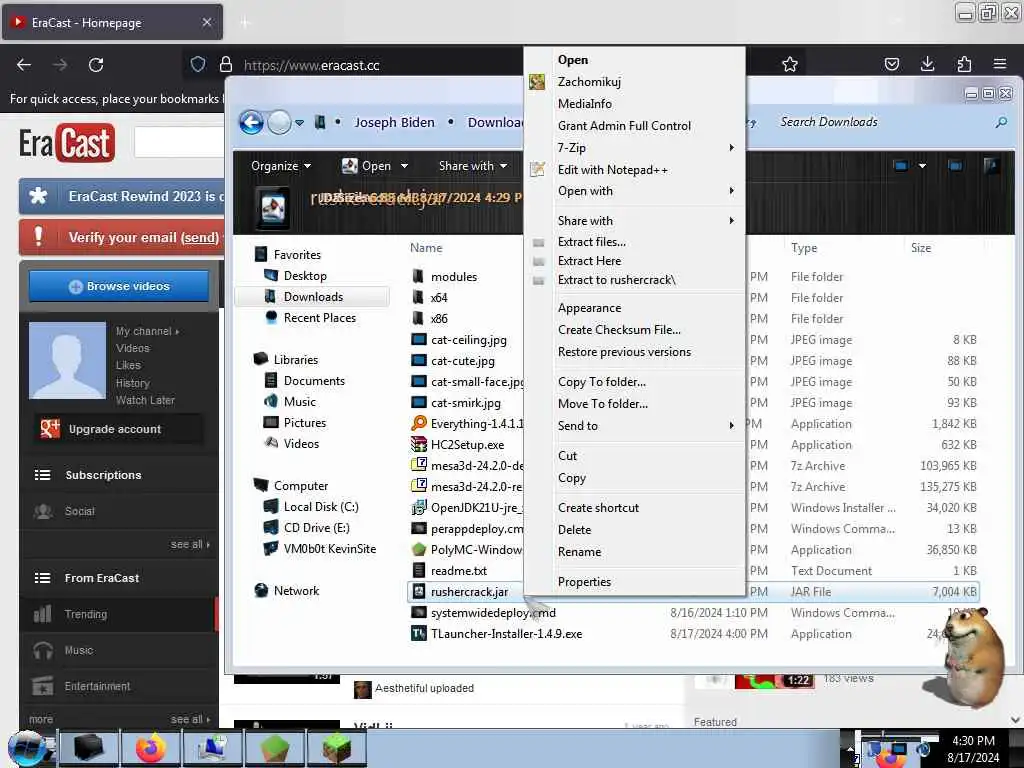Click Network in the navigation pane
Image resolution: width=1024 pixels, height=768 pixels.
coord(296,590)
